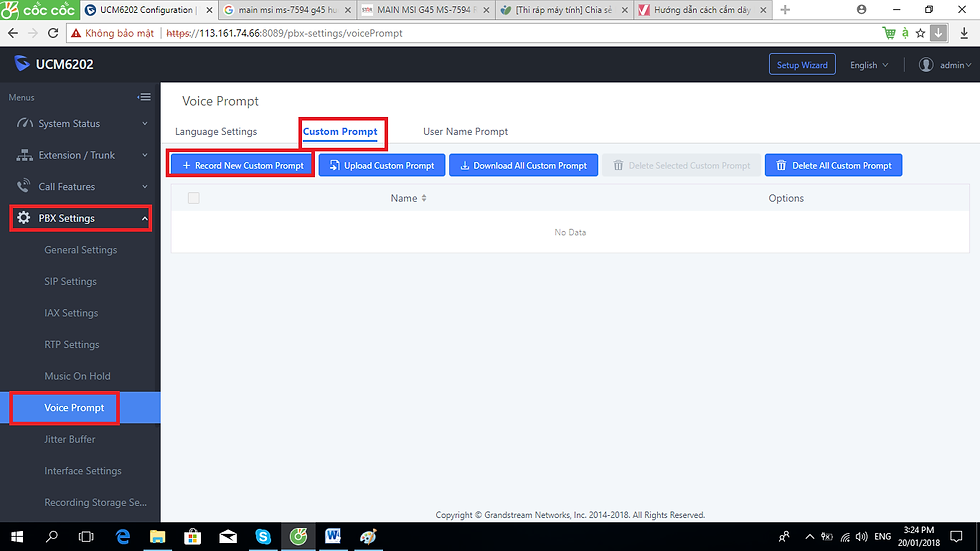Click the UCM6202 Grandstream logo
This screenshot has width=980, height=551.
22,64
